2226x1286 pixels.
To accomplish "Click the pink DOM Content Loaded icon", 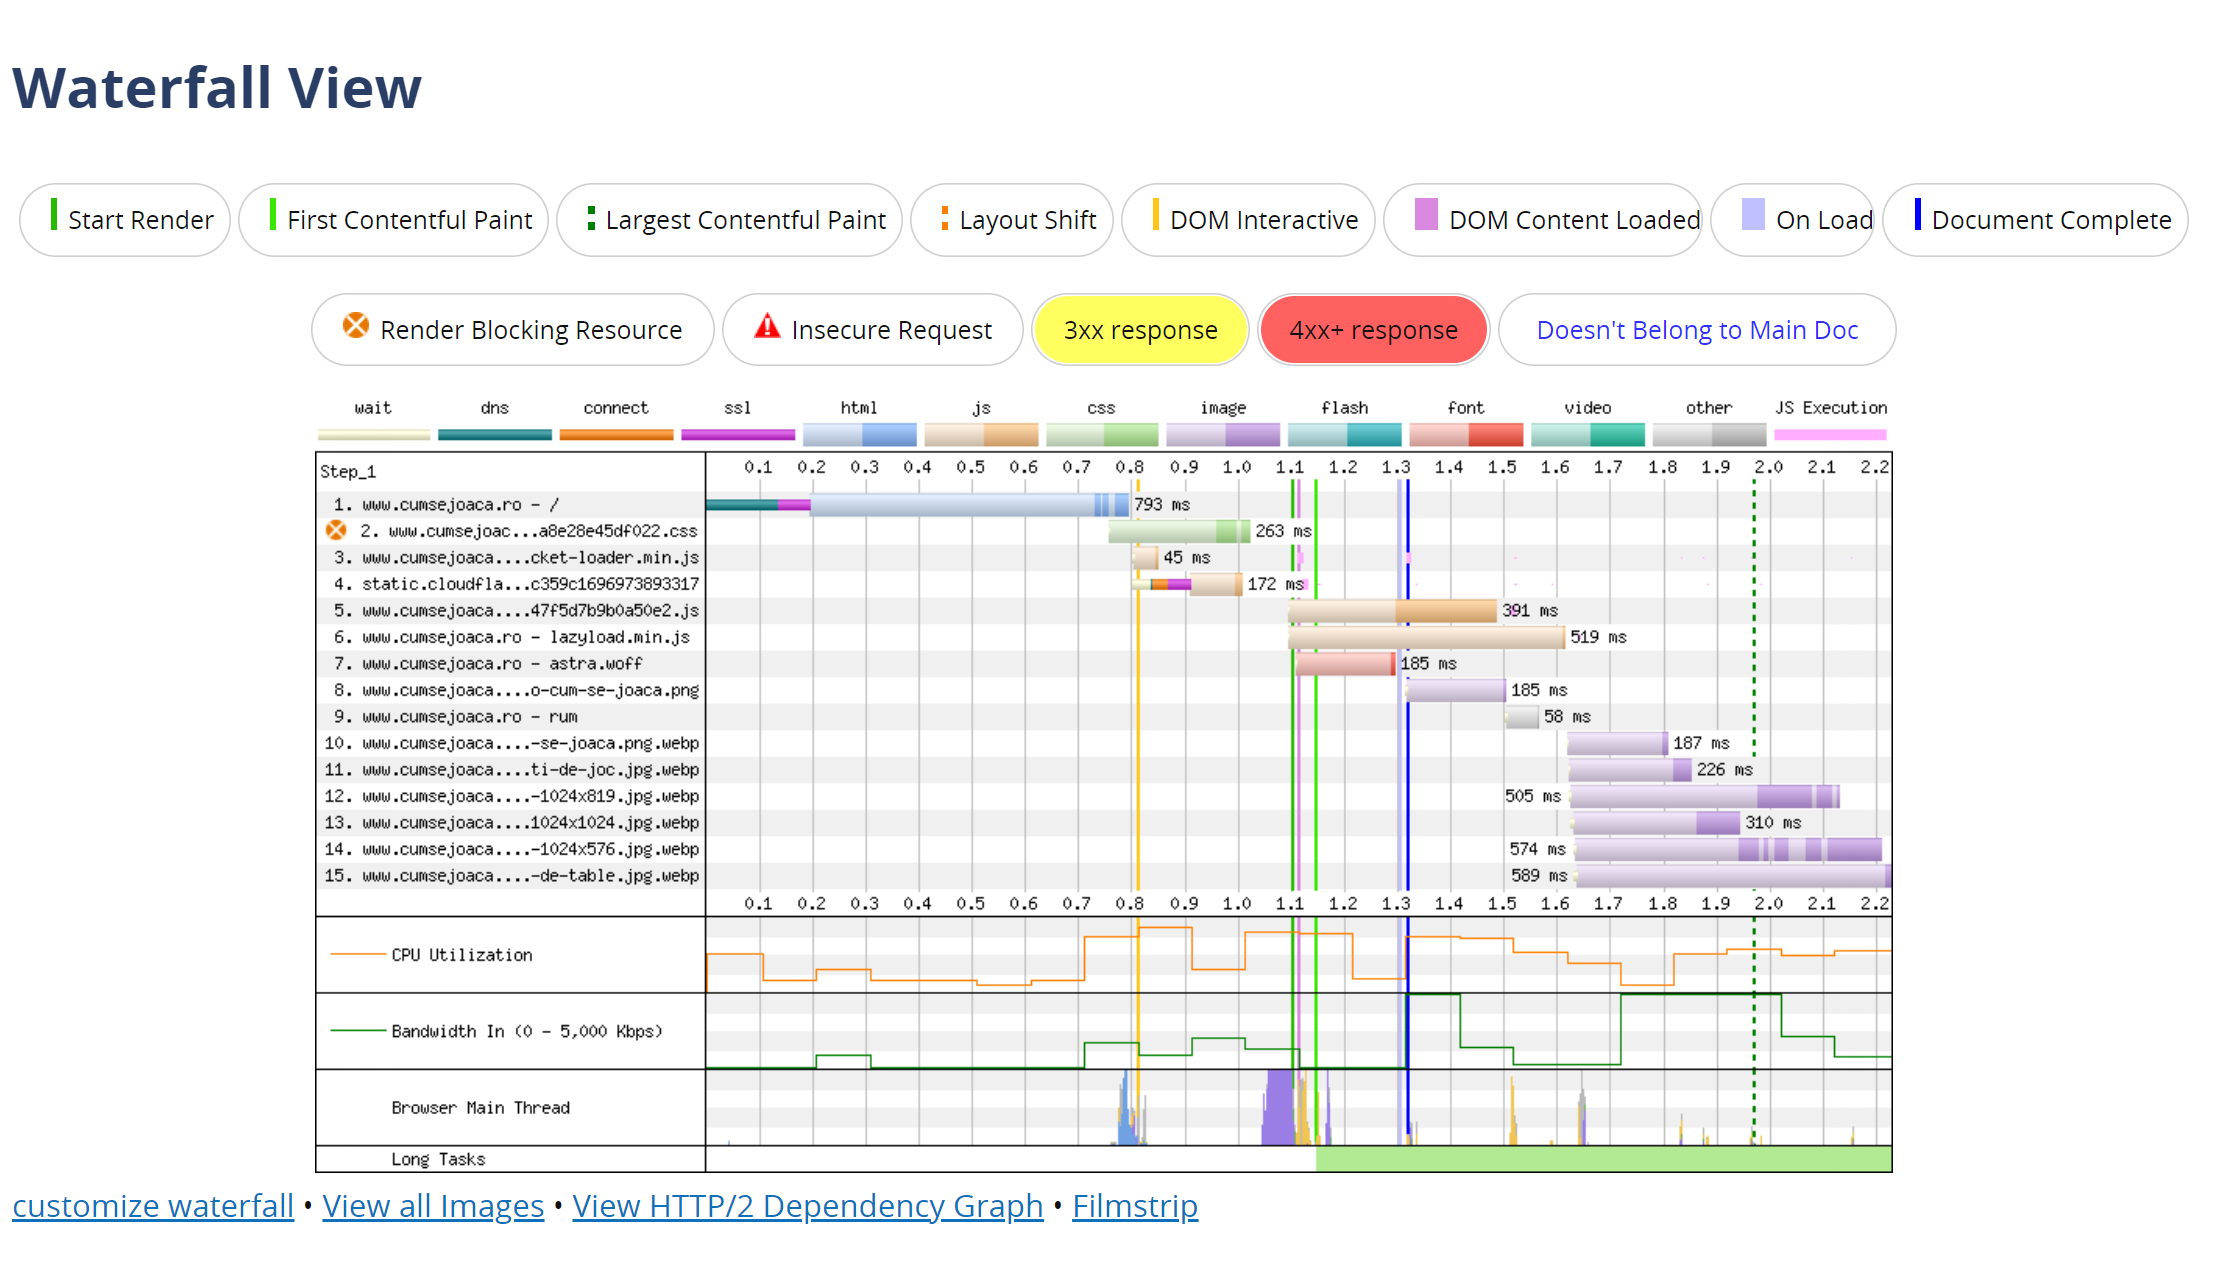I will coord(1426,215).
